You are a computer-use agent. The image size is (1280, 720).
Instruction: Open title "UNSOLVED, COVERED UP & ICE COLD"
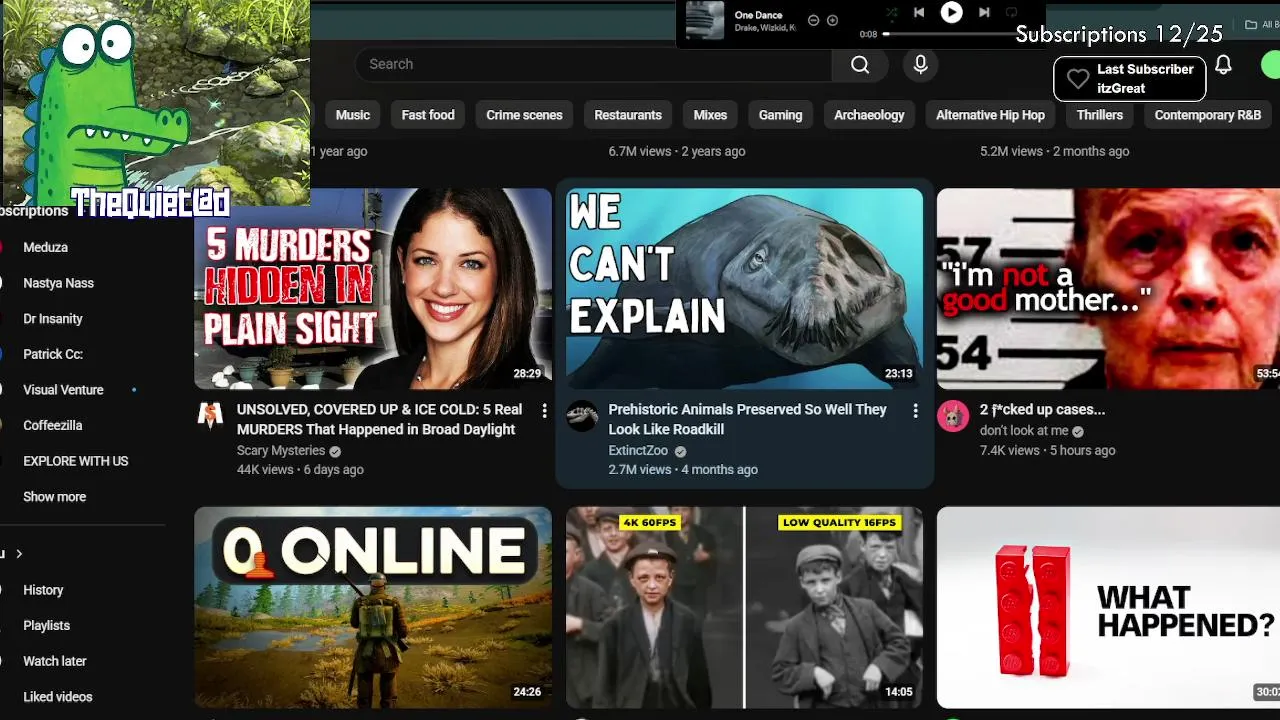pos(379,419)
